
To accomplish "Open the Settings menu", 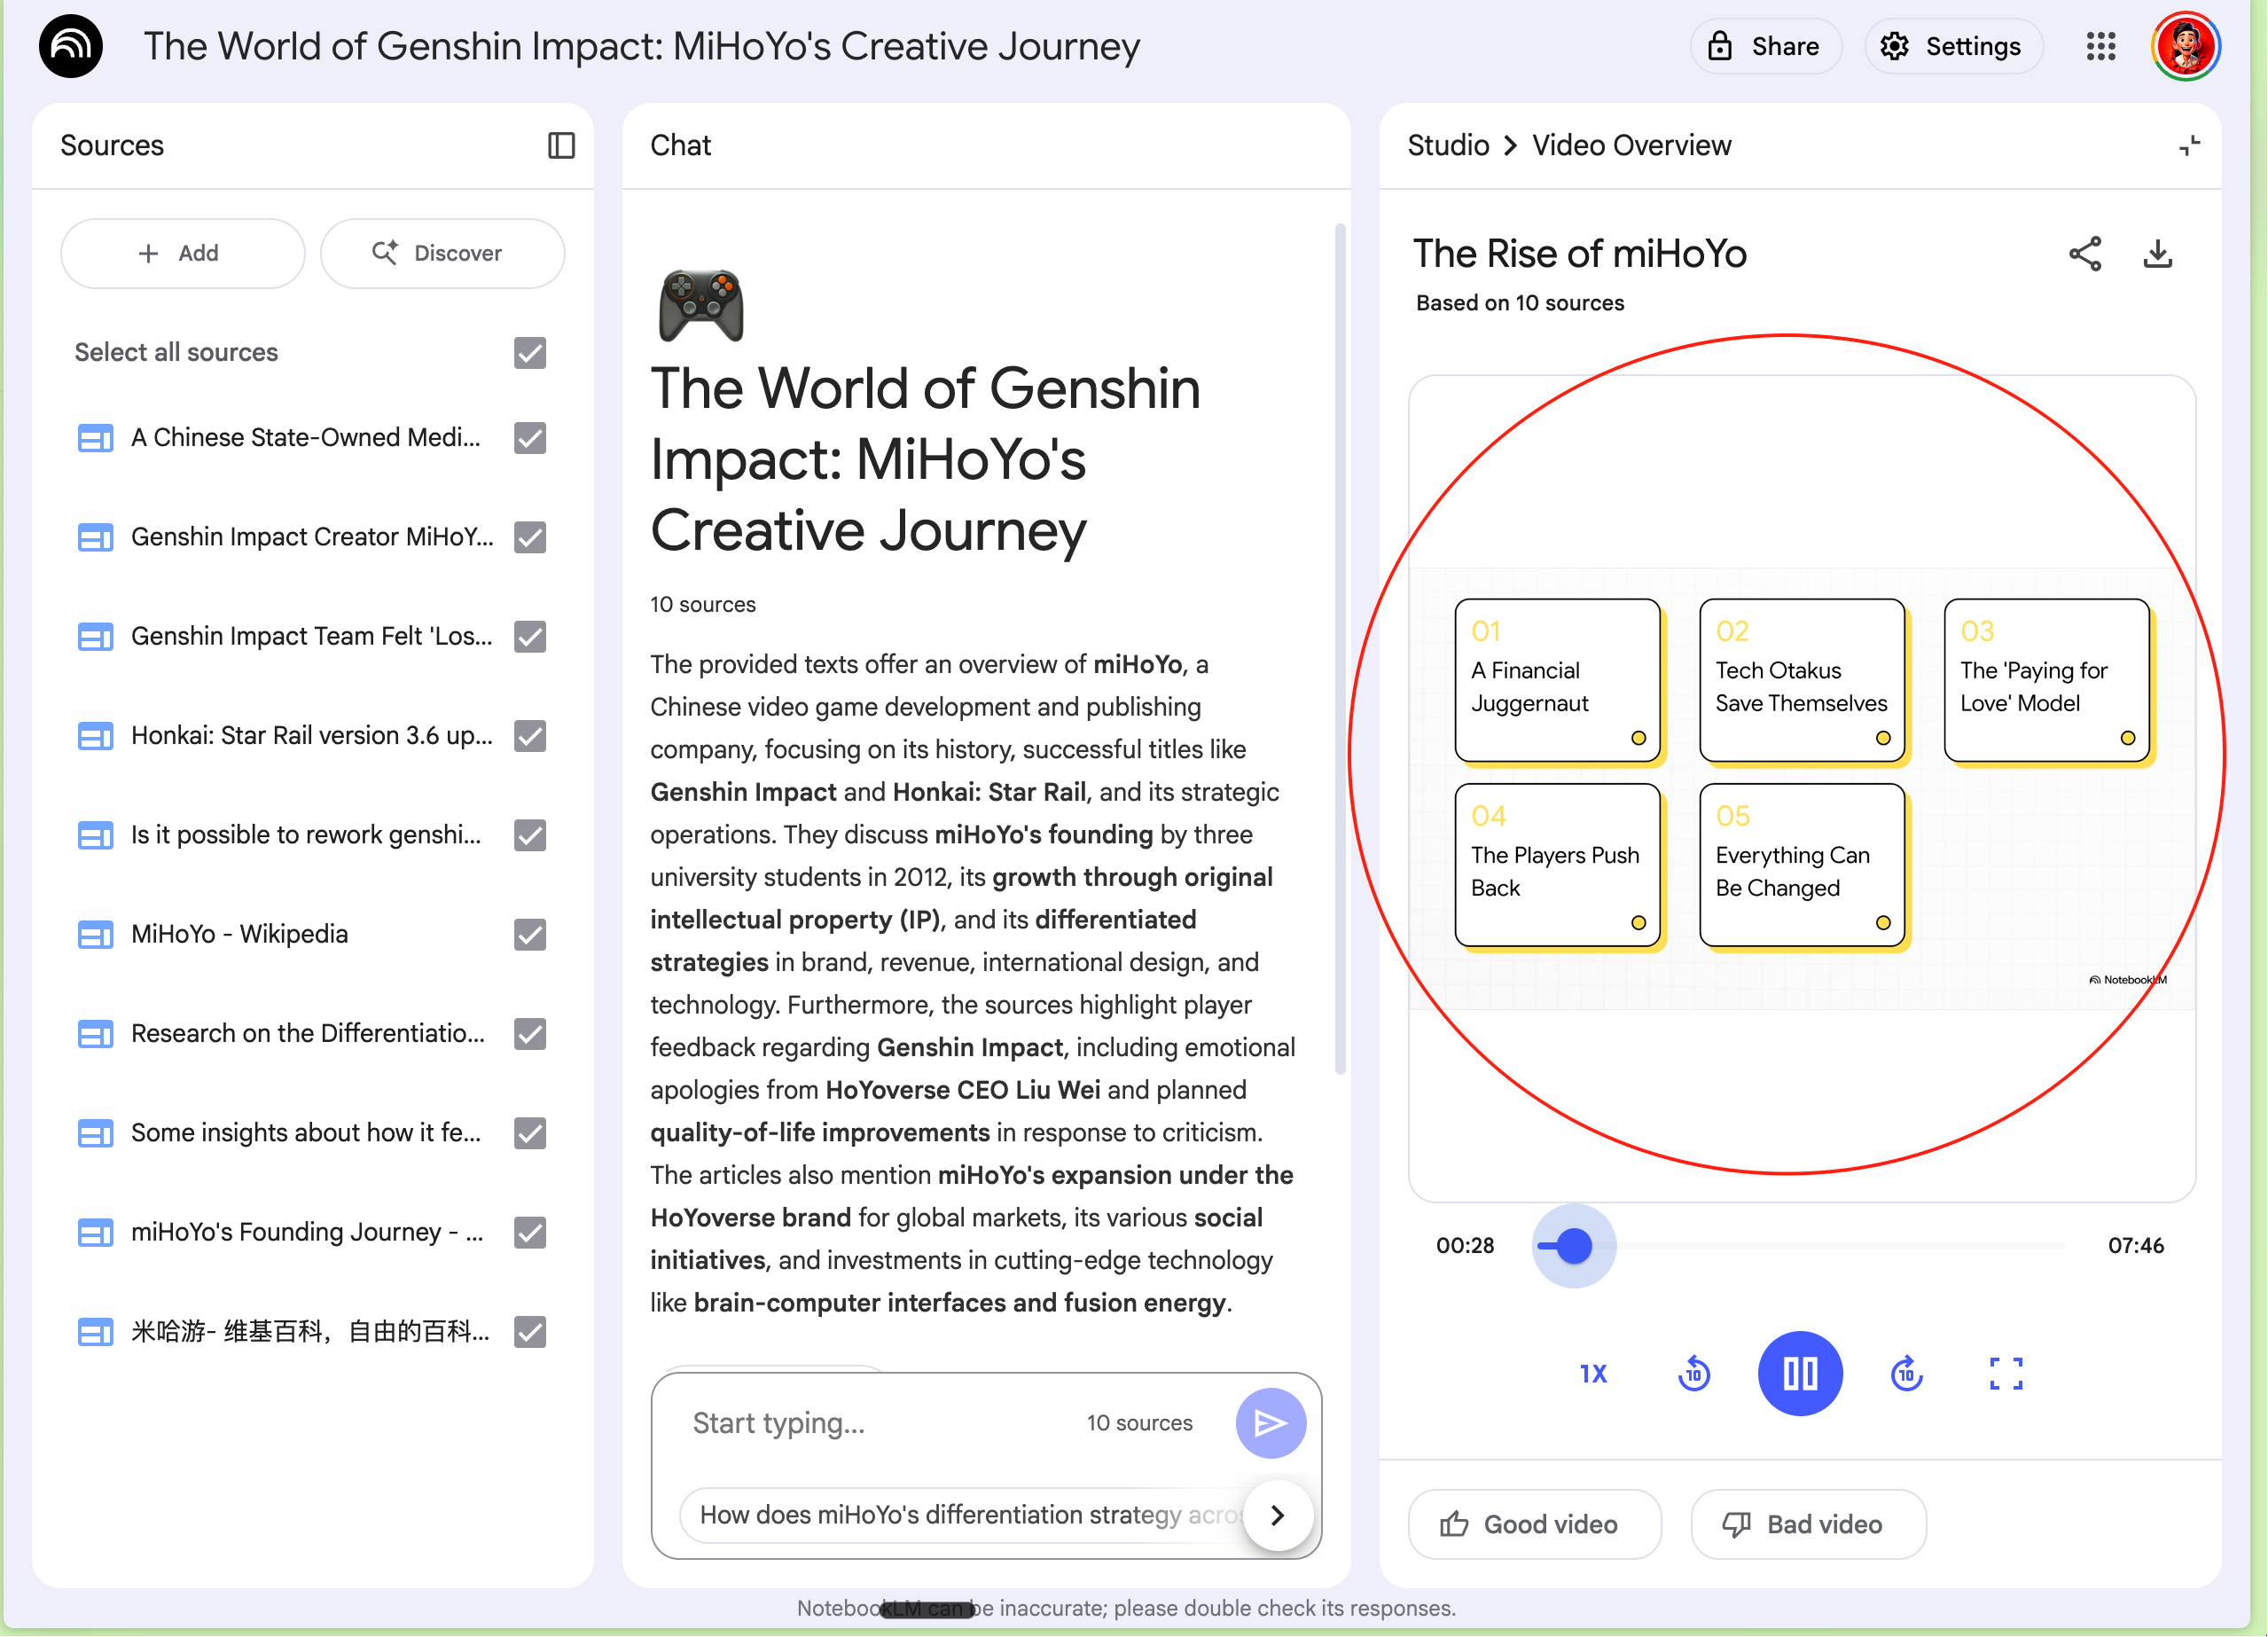I will (x=1952, y=47).
